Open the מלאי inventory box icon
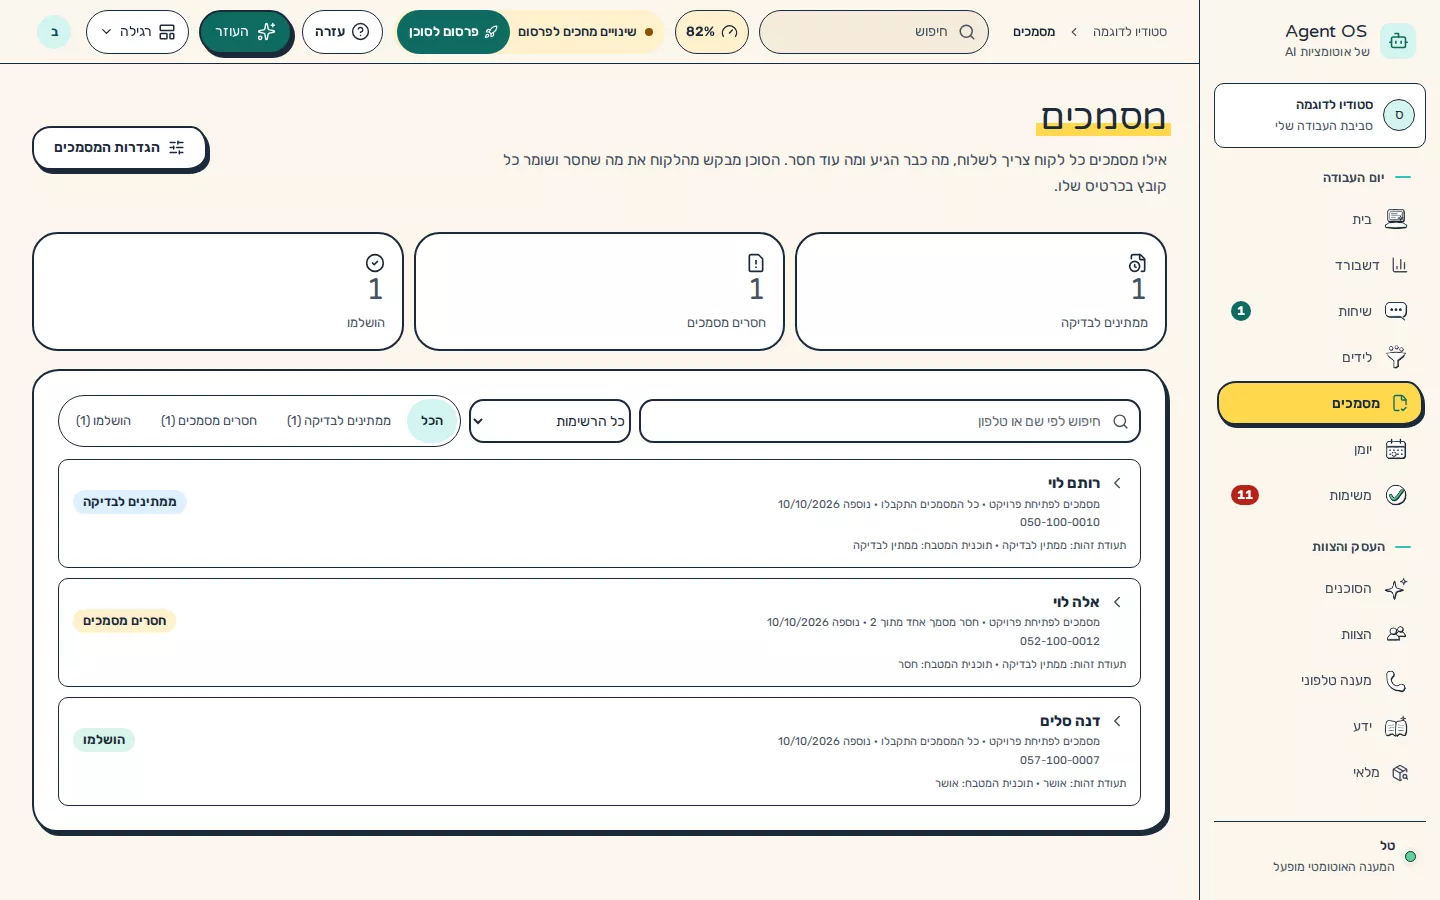Screen dimensions: 1440x900 (1399, 772)
